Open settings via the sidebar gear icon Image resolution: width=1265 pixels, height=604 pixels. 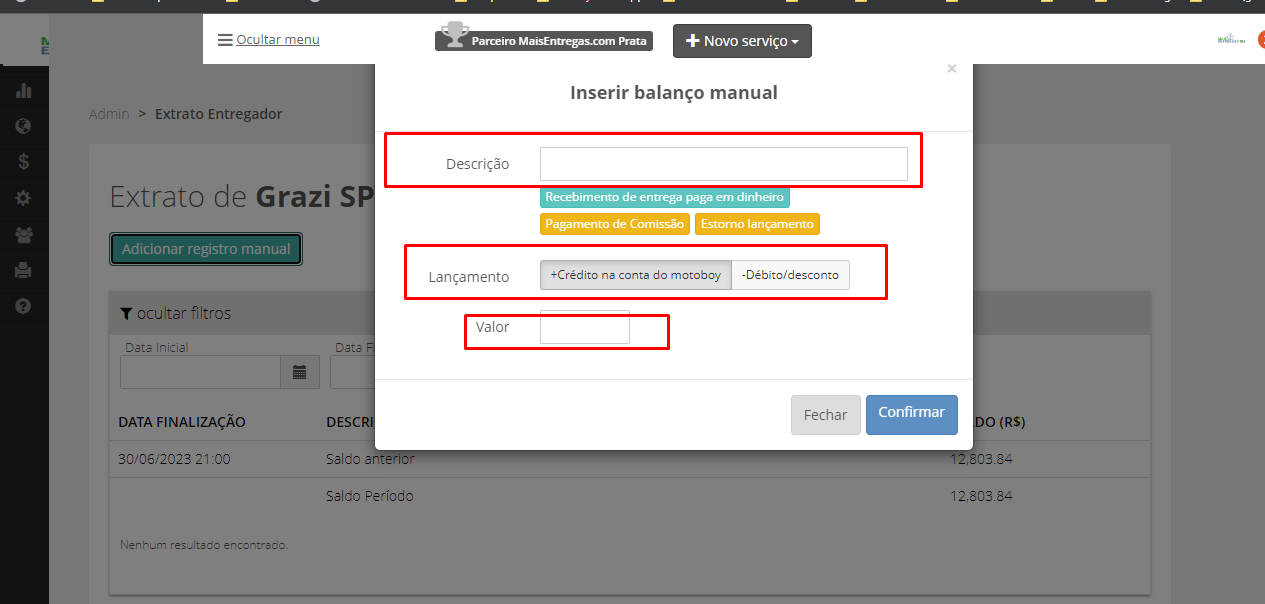24,198
